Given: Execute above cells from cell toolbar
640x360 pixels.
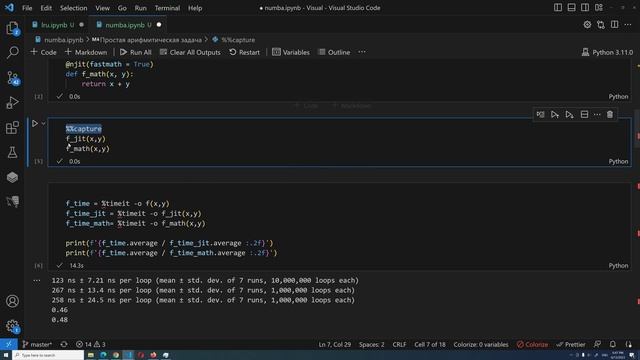Looking at the screenshot, I should point(555,115).
